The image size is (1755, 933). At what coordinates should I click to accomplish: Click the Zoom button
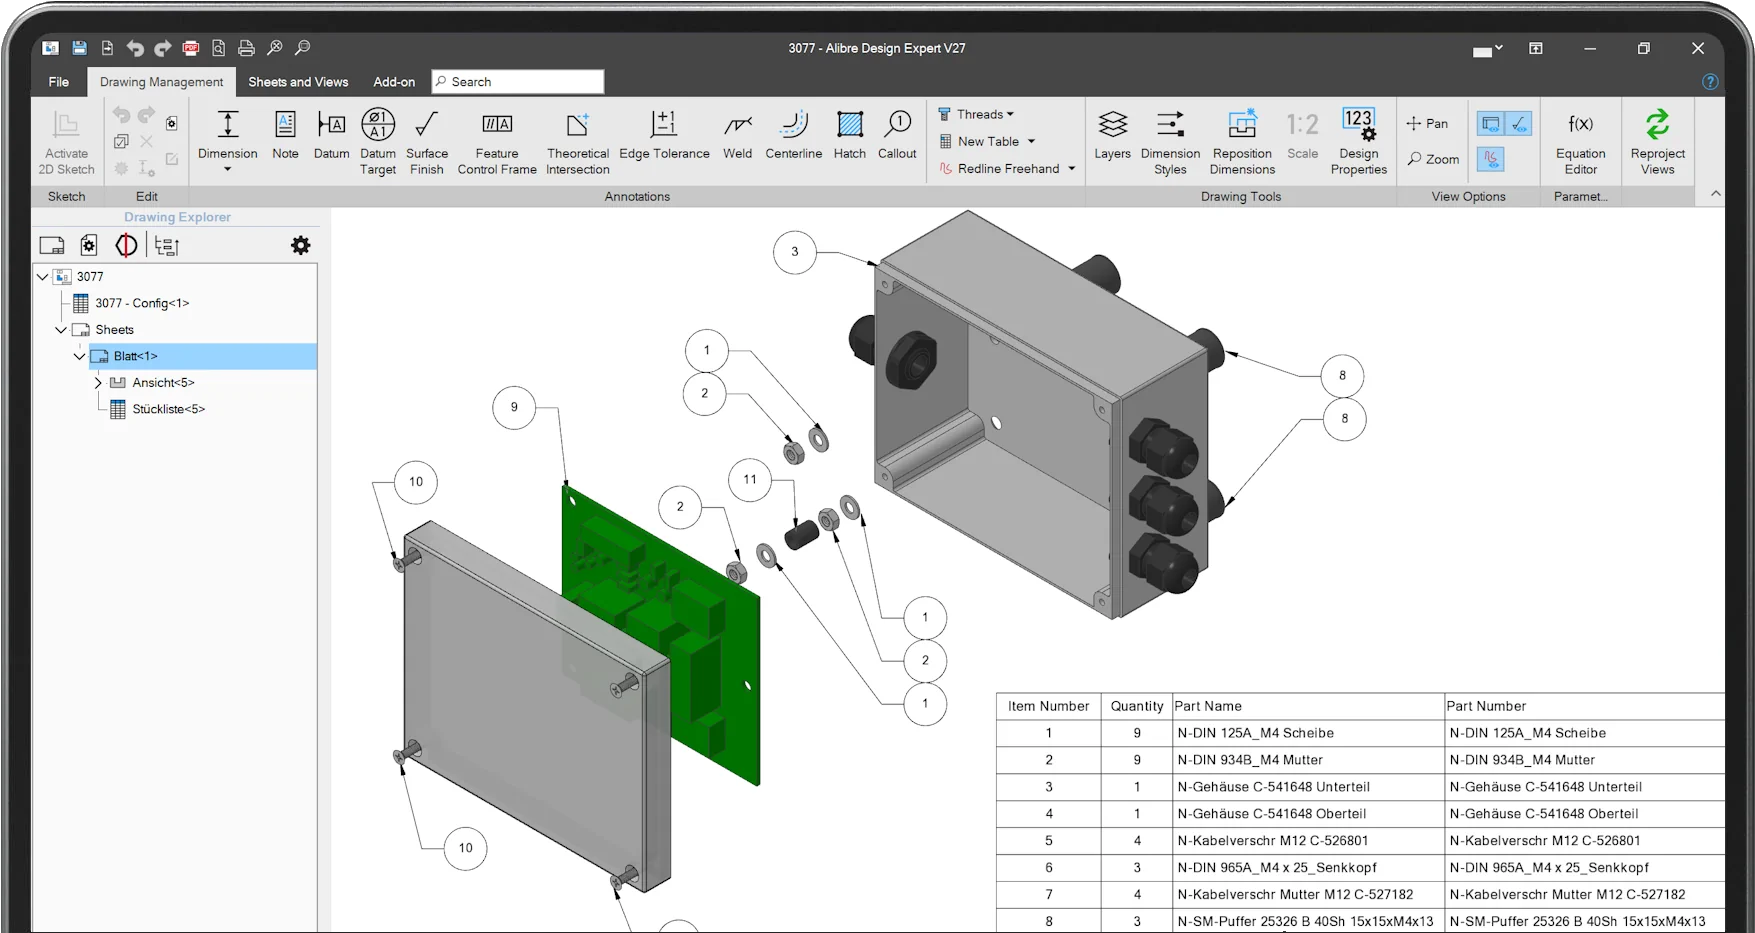1434,159
